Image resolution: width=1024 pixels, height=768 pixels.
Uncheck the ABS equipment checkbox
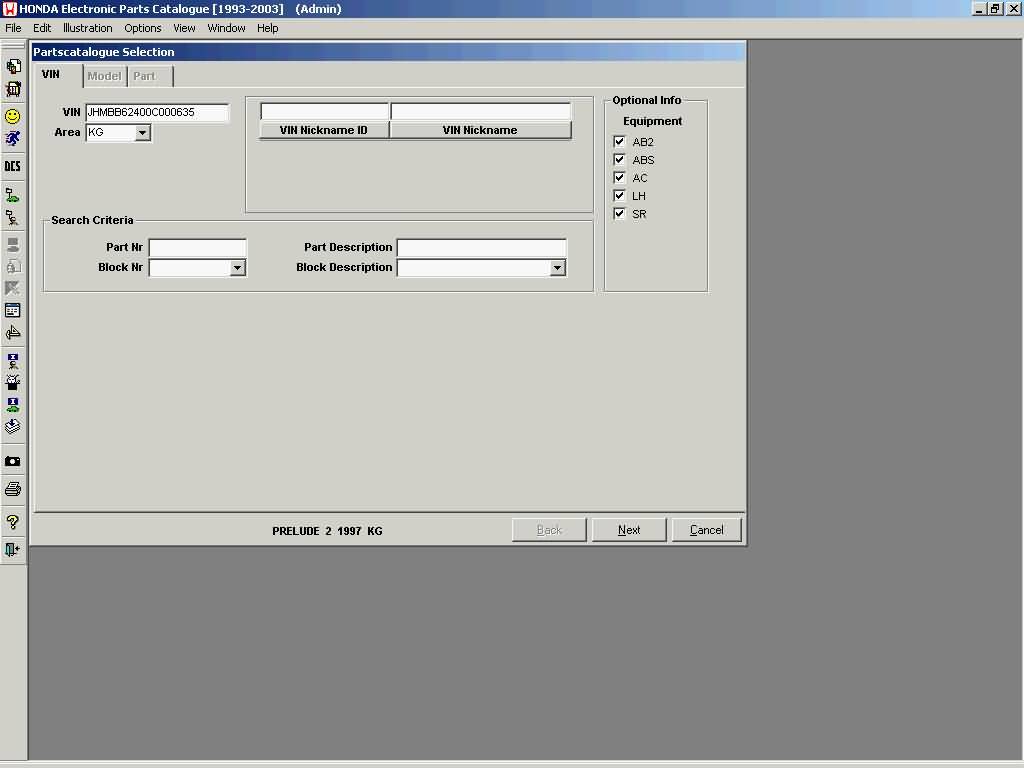tap(619, 159)
